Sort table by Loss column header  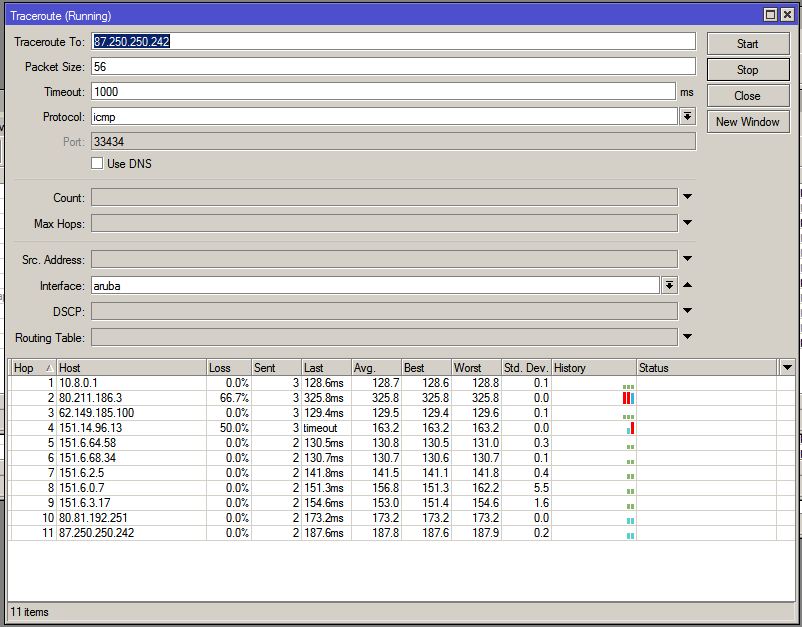coord(229,368)
